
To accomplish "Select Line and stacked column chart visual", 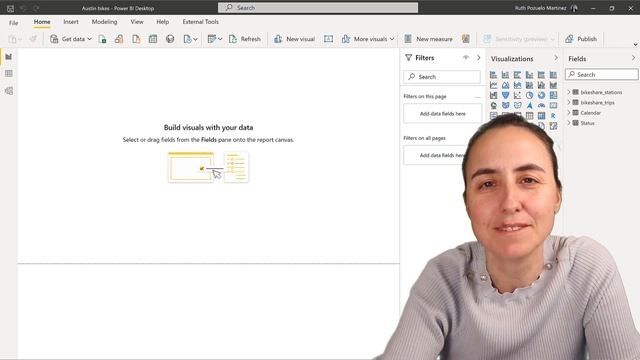I will tap(529, 85).
